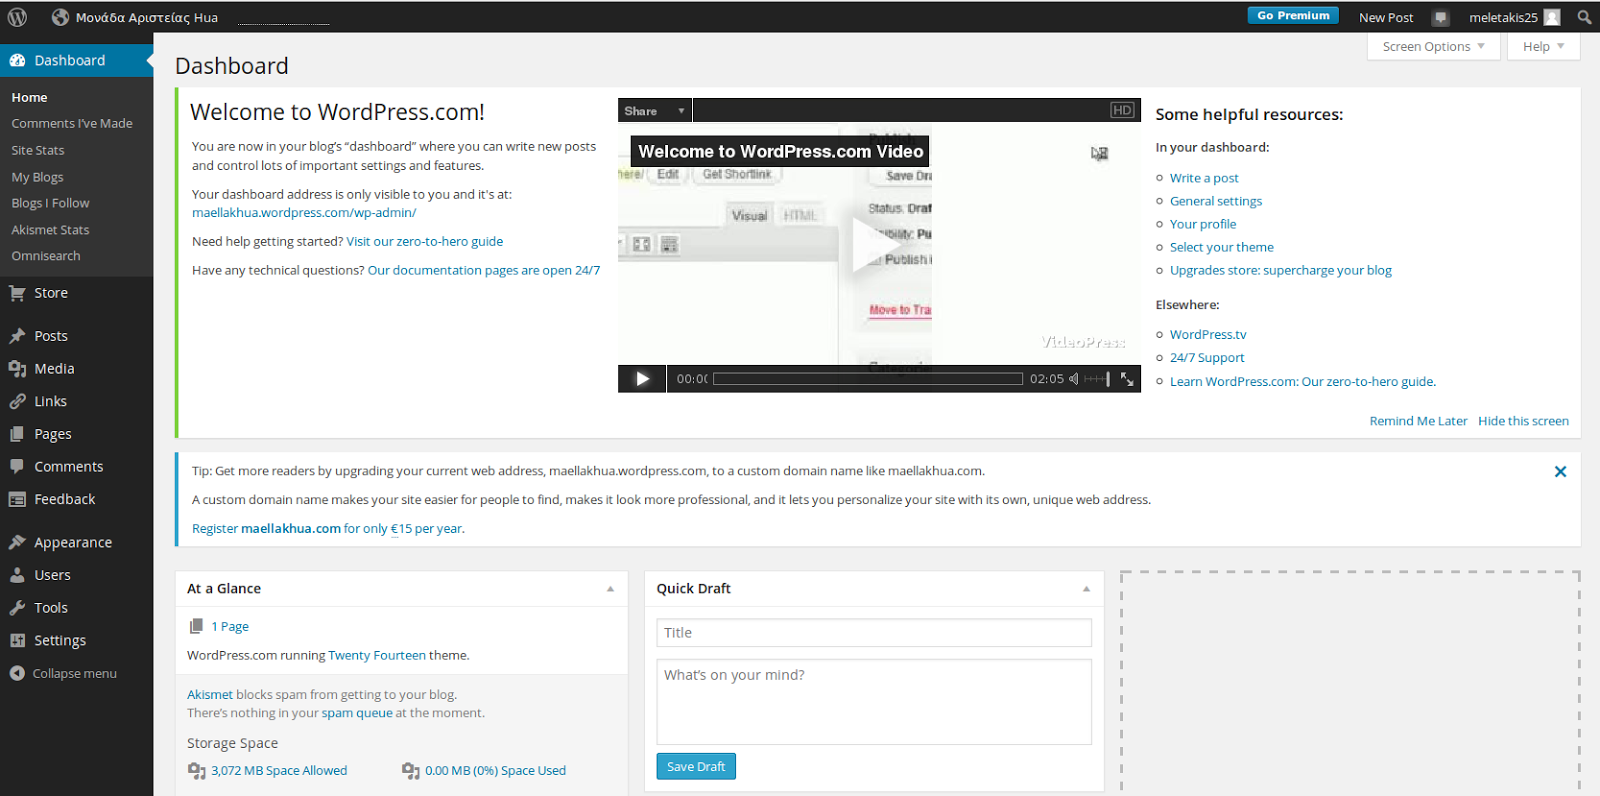The image size is (1600, 796).
Task: Open Blogs I Follow
Action: pyautogui.click(x=50, y=203)
